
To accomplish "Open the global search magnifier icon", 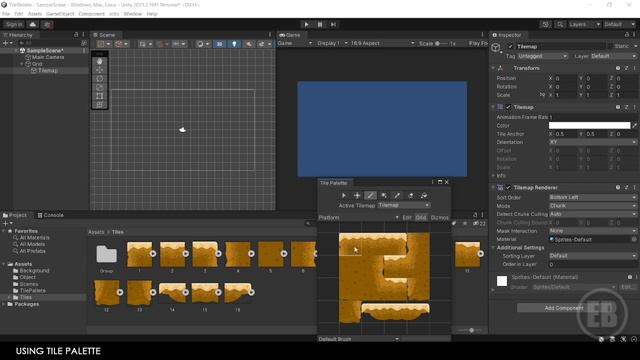I will tap(560, 24).
